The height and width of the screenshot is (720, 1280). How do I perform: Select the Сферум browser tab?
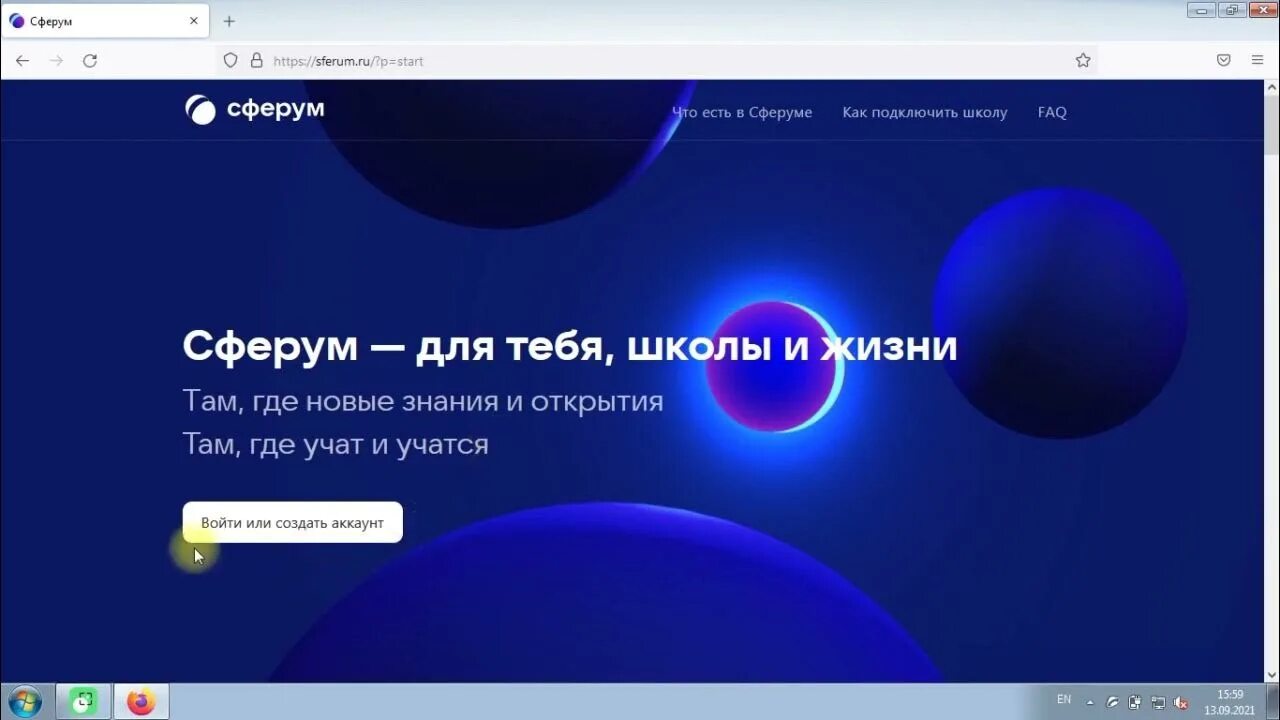pyautogui.click(x=105, y=21)
